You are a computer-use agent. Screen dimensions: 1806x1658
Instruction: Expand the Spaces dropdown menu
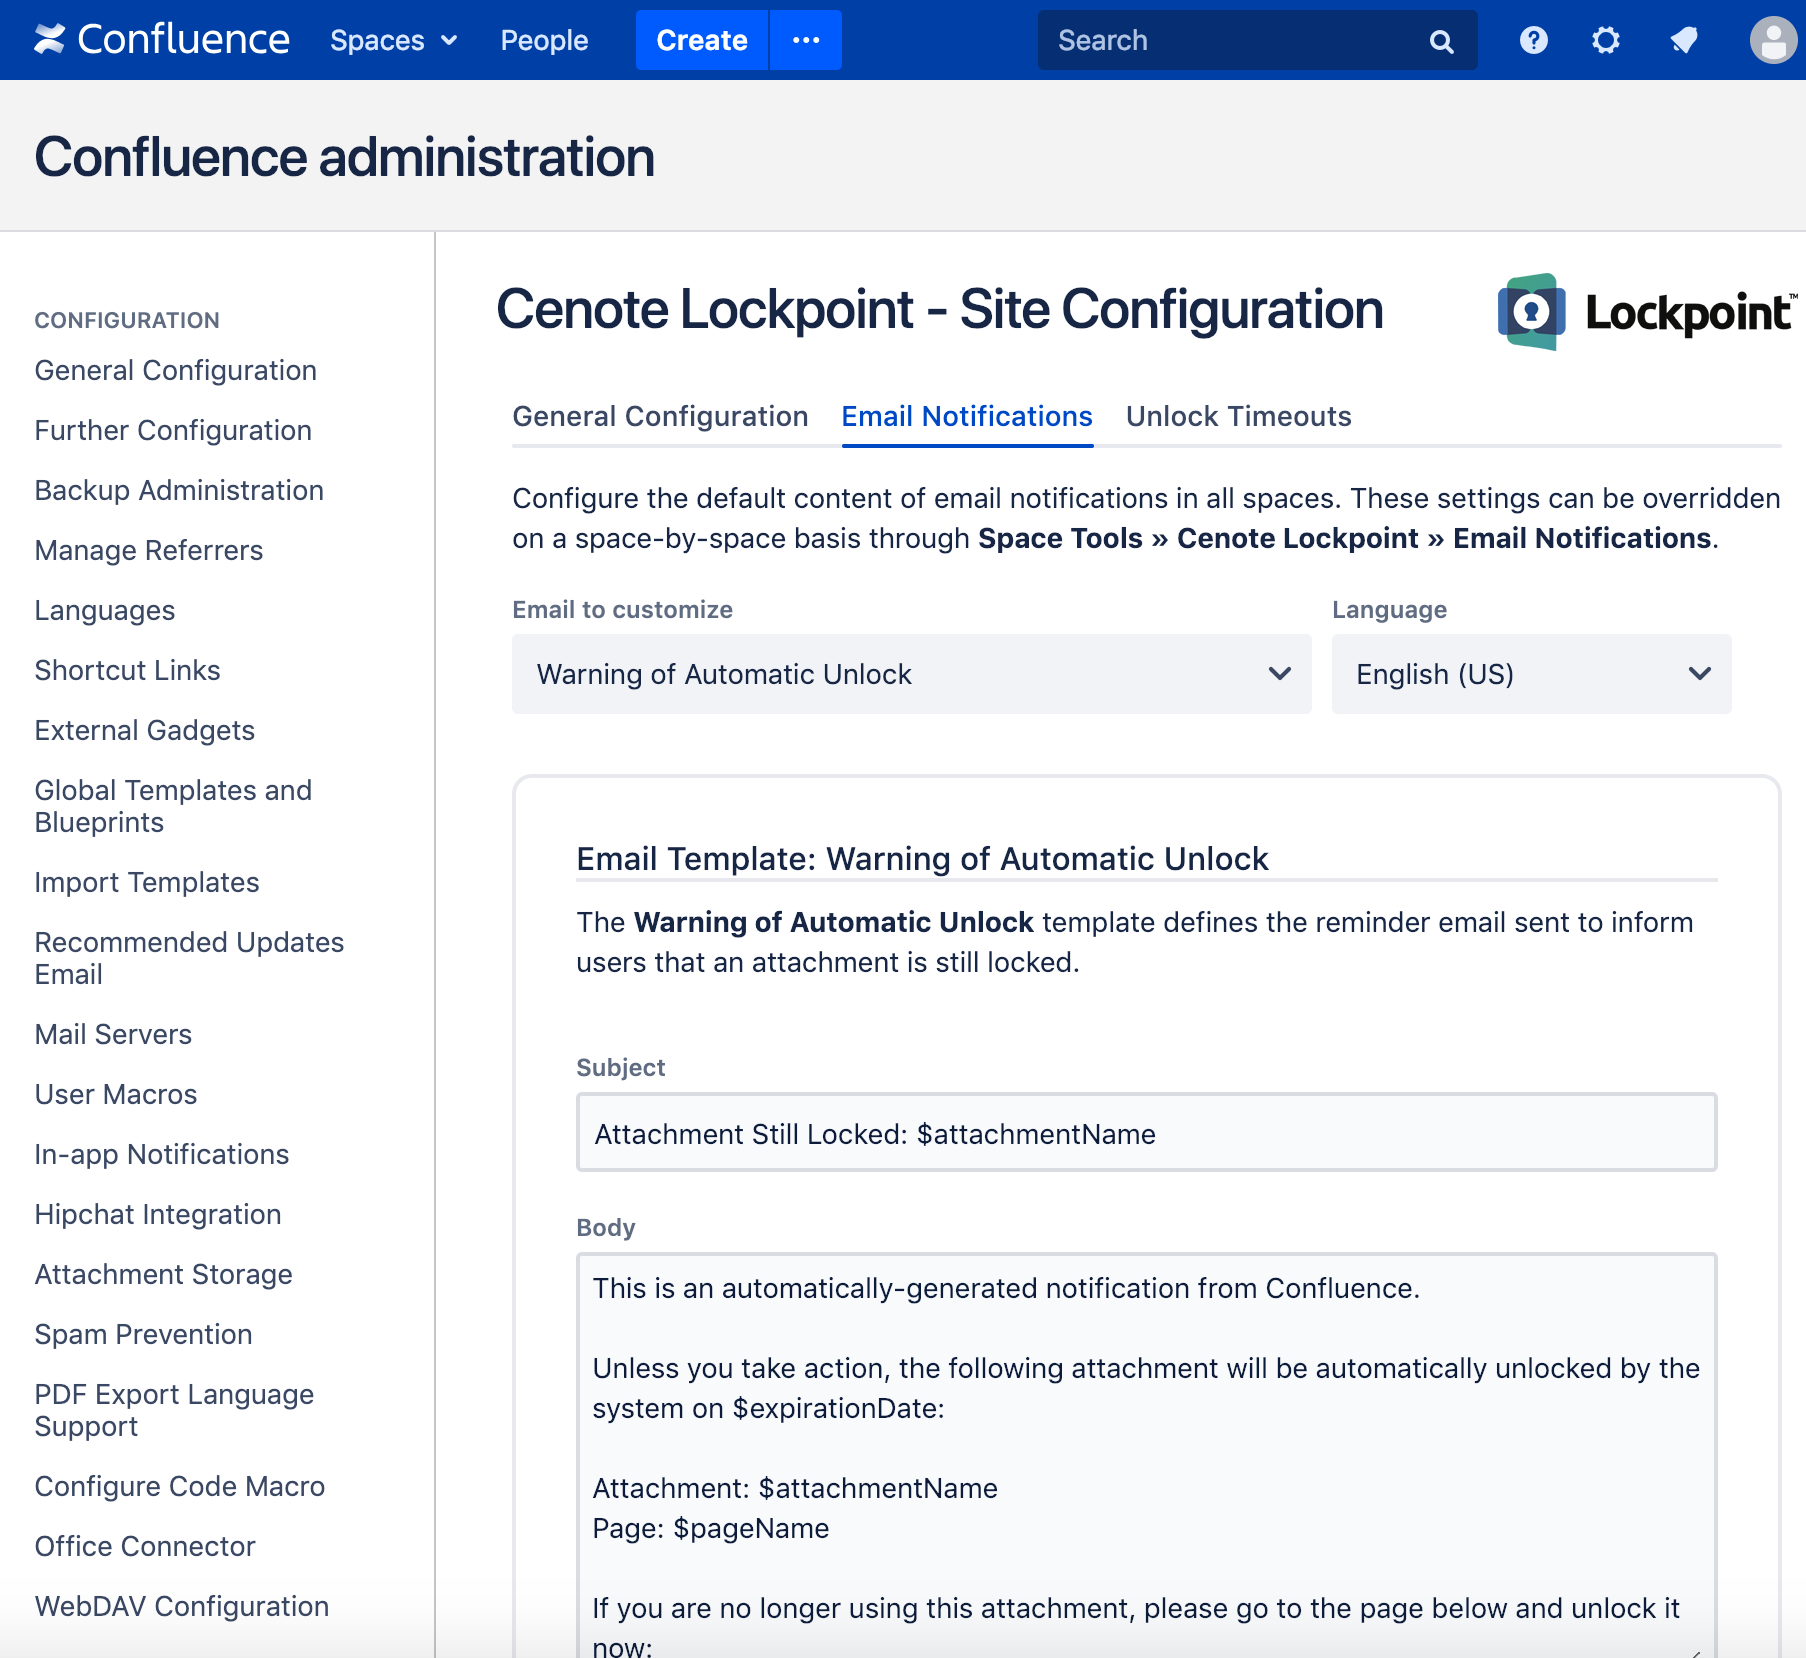click(393, 40)
